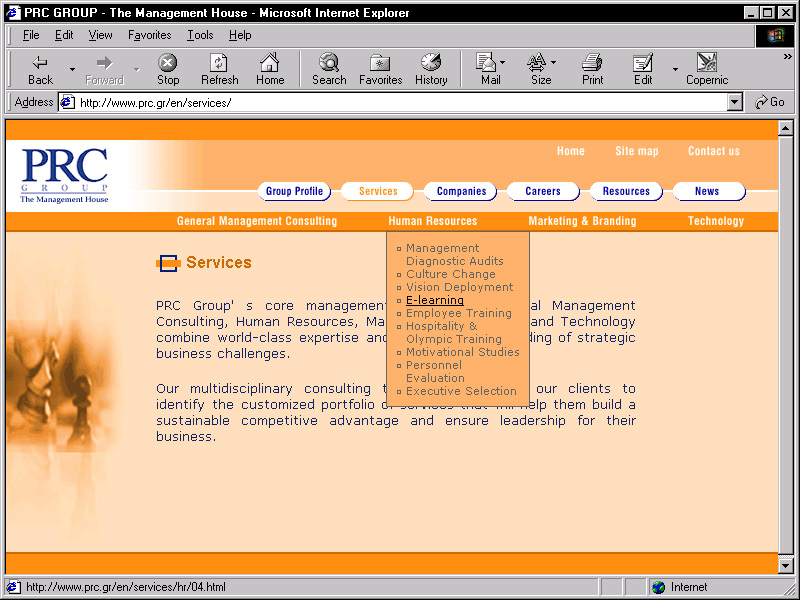Expand the Size dropdown arrow
This screenshot has height=600, width=800.
tap(554, 62)
